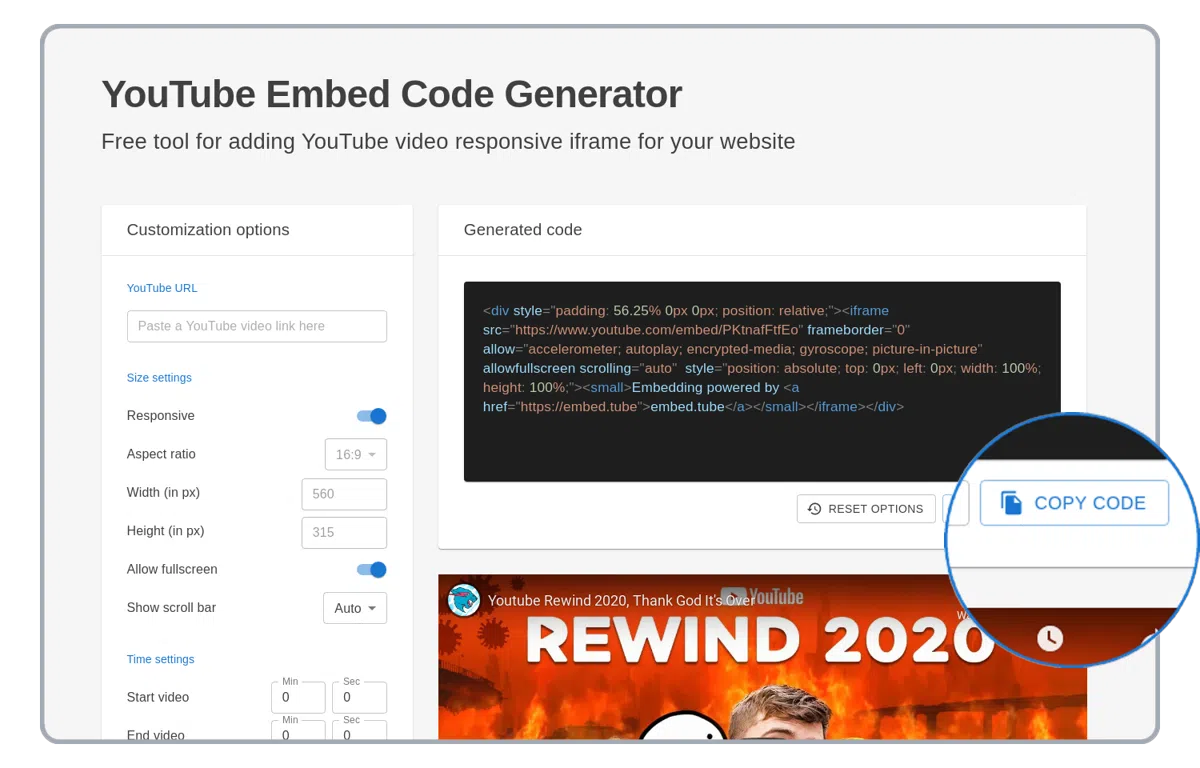1200x768 pixels.
Task: Focus the Height (in px) field
Action: click(343, 532)
